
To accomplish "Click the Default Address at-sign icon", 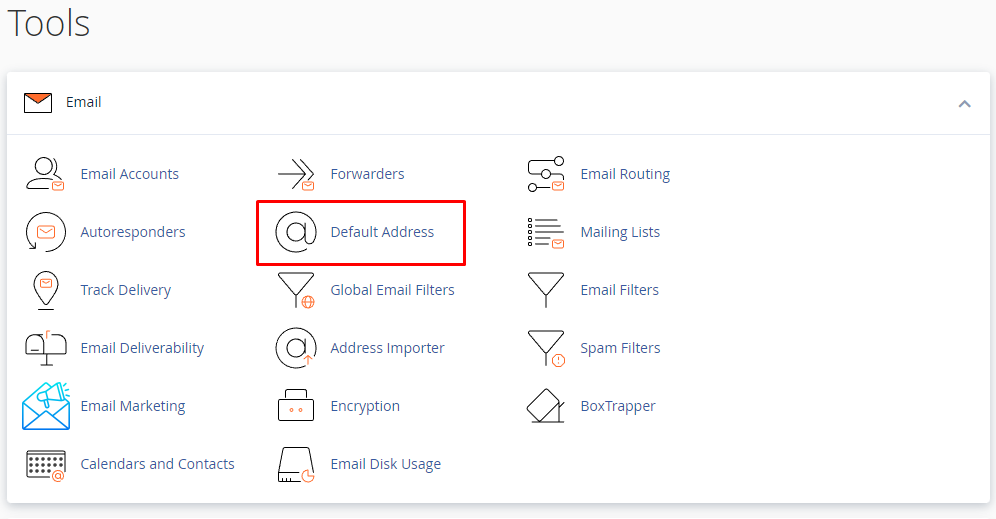I will point(296,232).
